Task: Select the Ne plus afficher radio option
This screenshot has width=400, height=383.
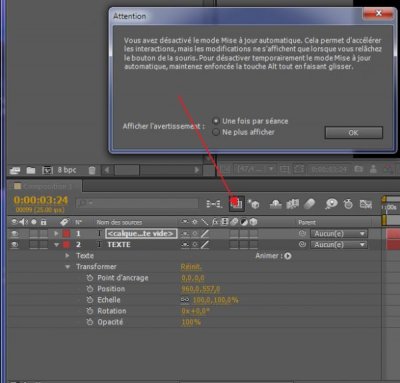Action: 216,132
